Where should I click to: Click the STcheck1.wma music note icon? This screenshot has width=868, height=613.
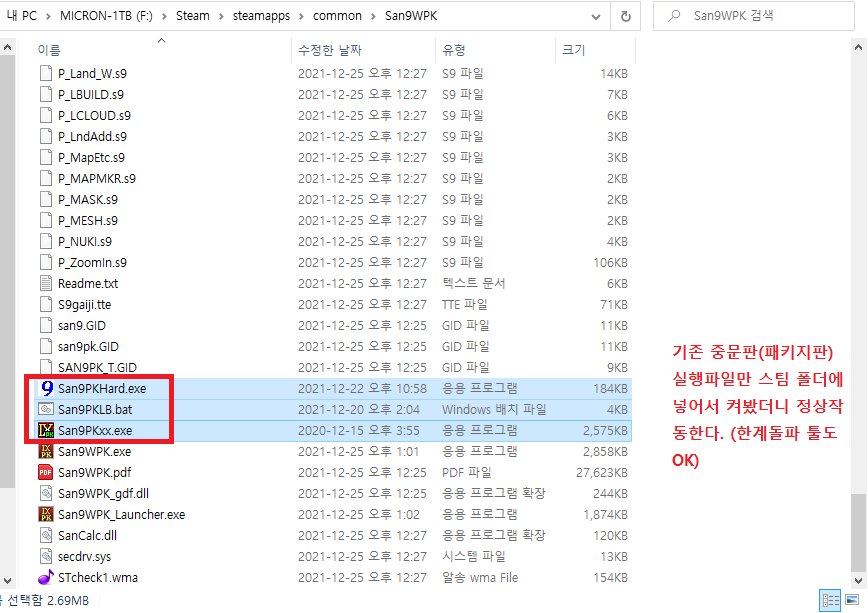point(46,578)
